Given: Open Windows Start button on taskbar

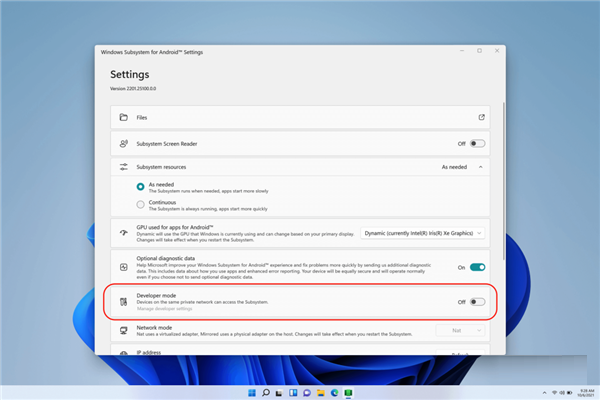Looking at the screenshot, I should coord(252,393).
